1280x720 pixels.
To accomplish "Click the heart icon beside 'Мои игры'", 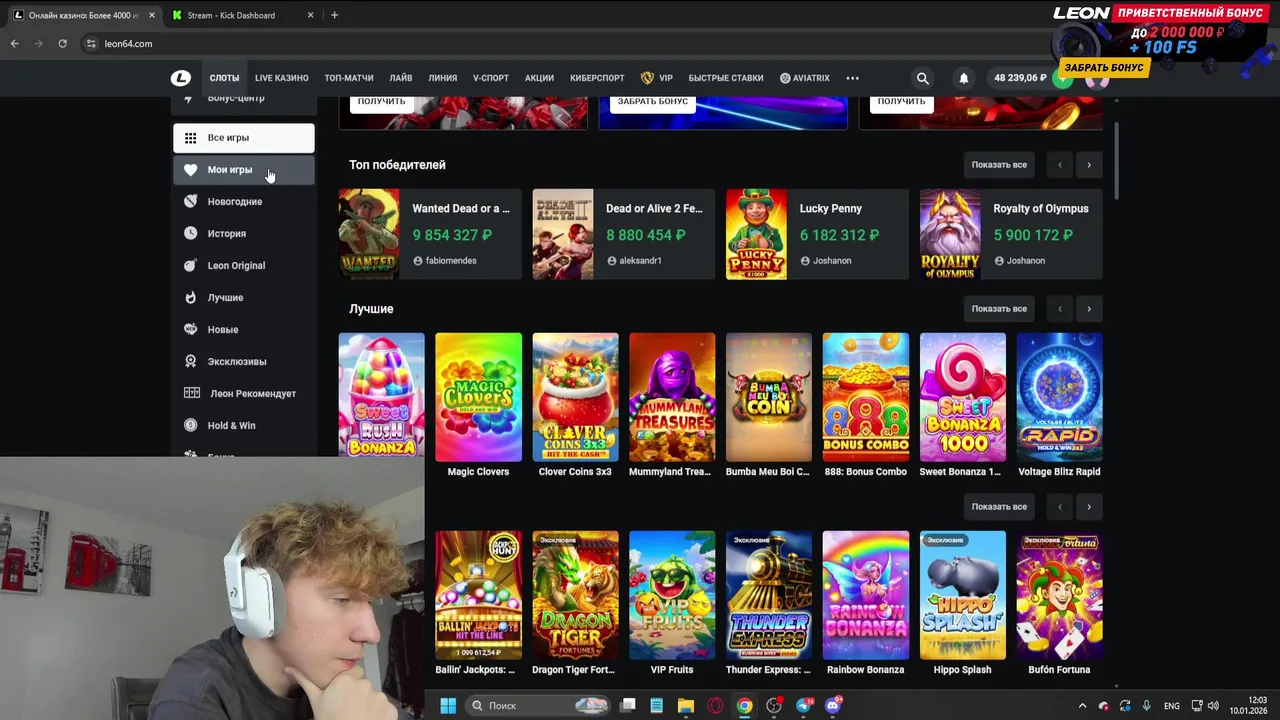I will [x=190, y=170].
